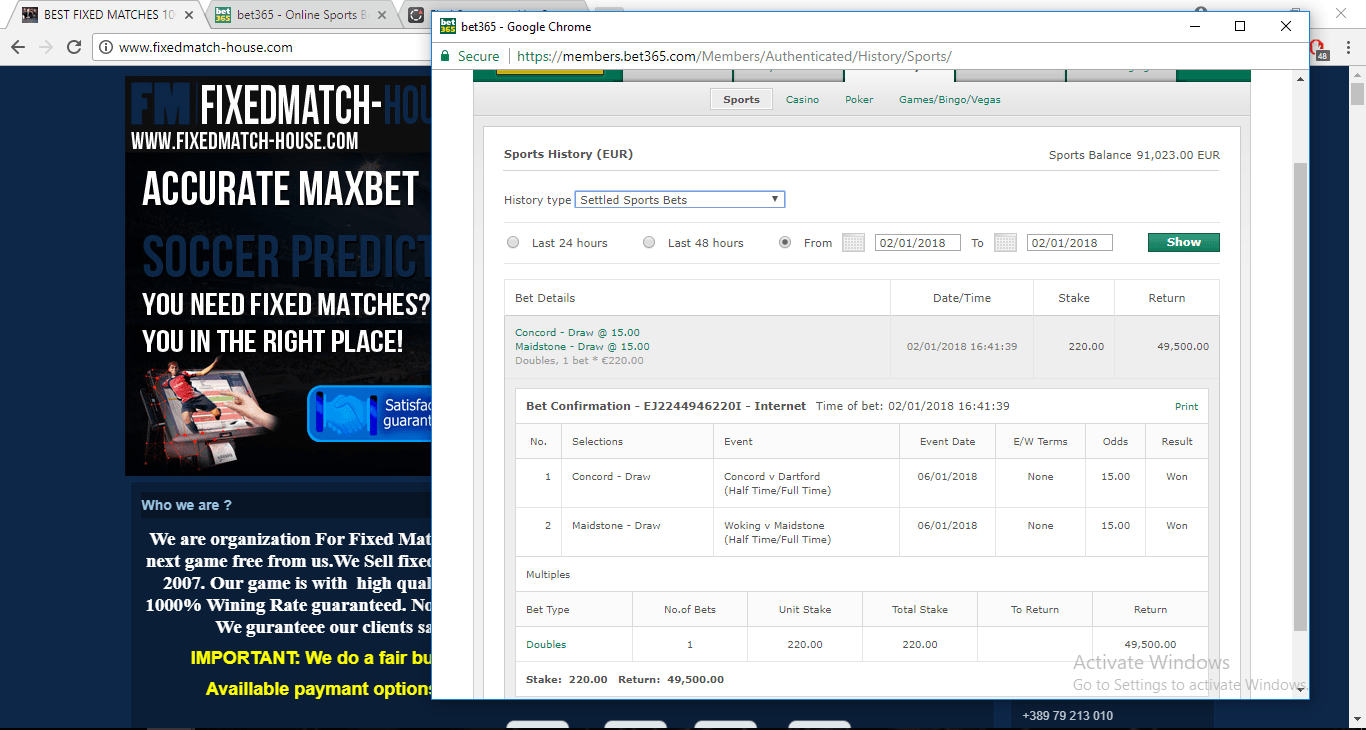Image resolution: width=1366 pixels, height=730 pixels.
Task: Reload the fixedmatch-house page
Action: [x=74, y=47]
